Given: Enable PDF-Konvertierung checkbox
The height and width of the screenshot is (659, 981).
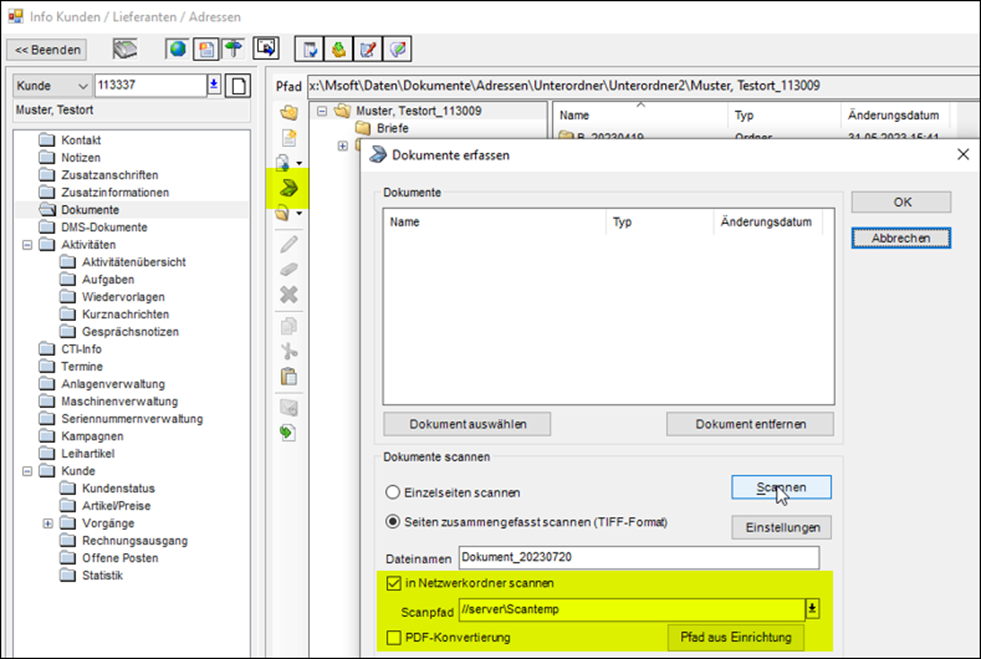Looking at the screenshot, I should [393, 637].
